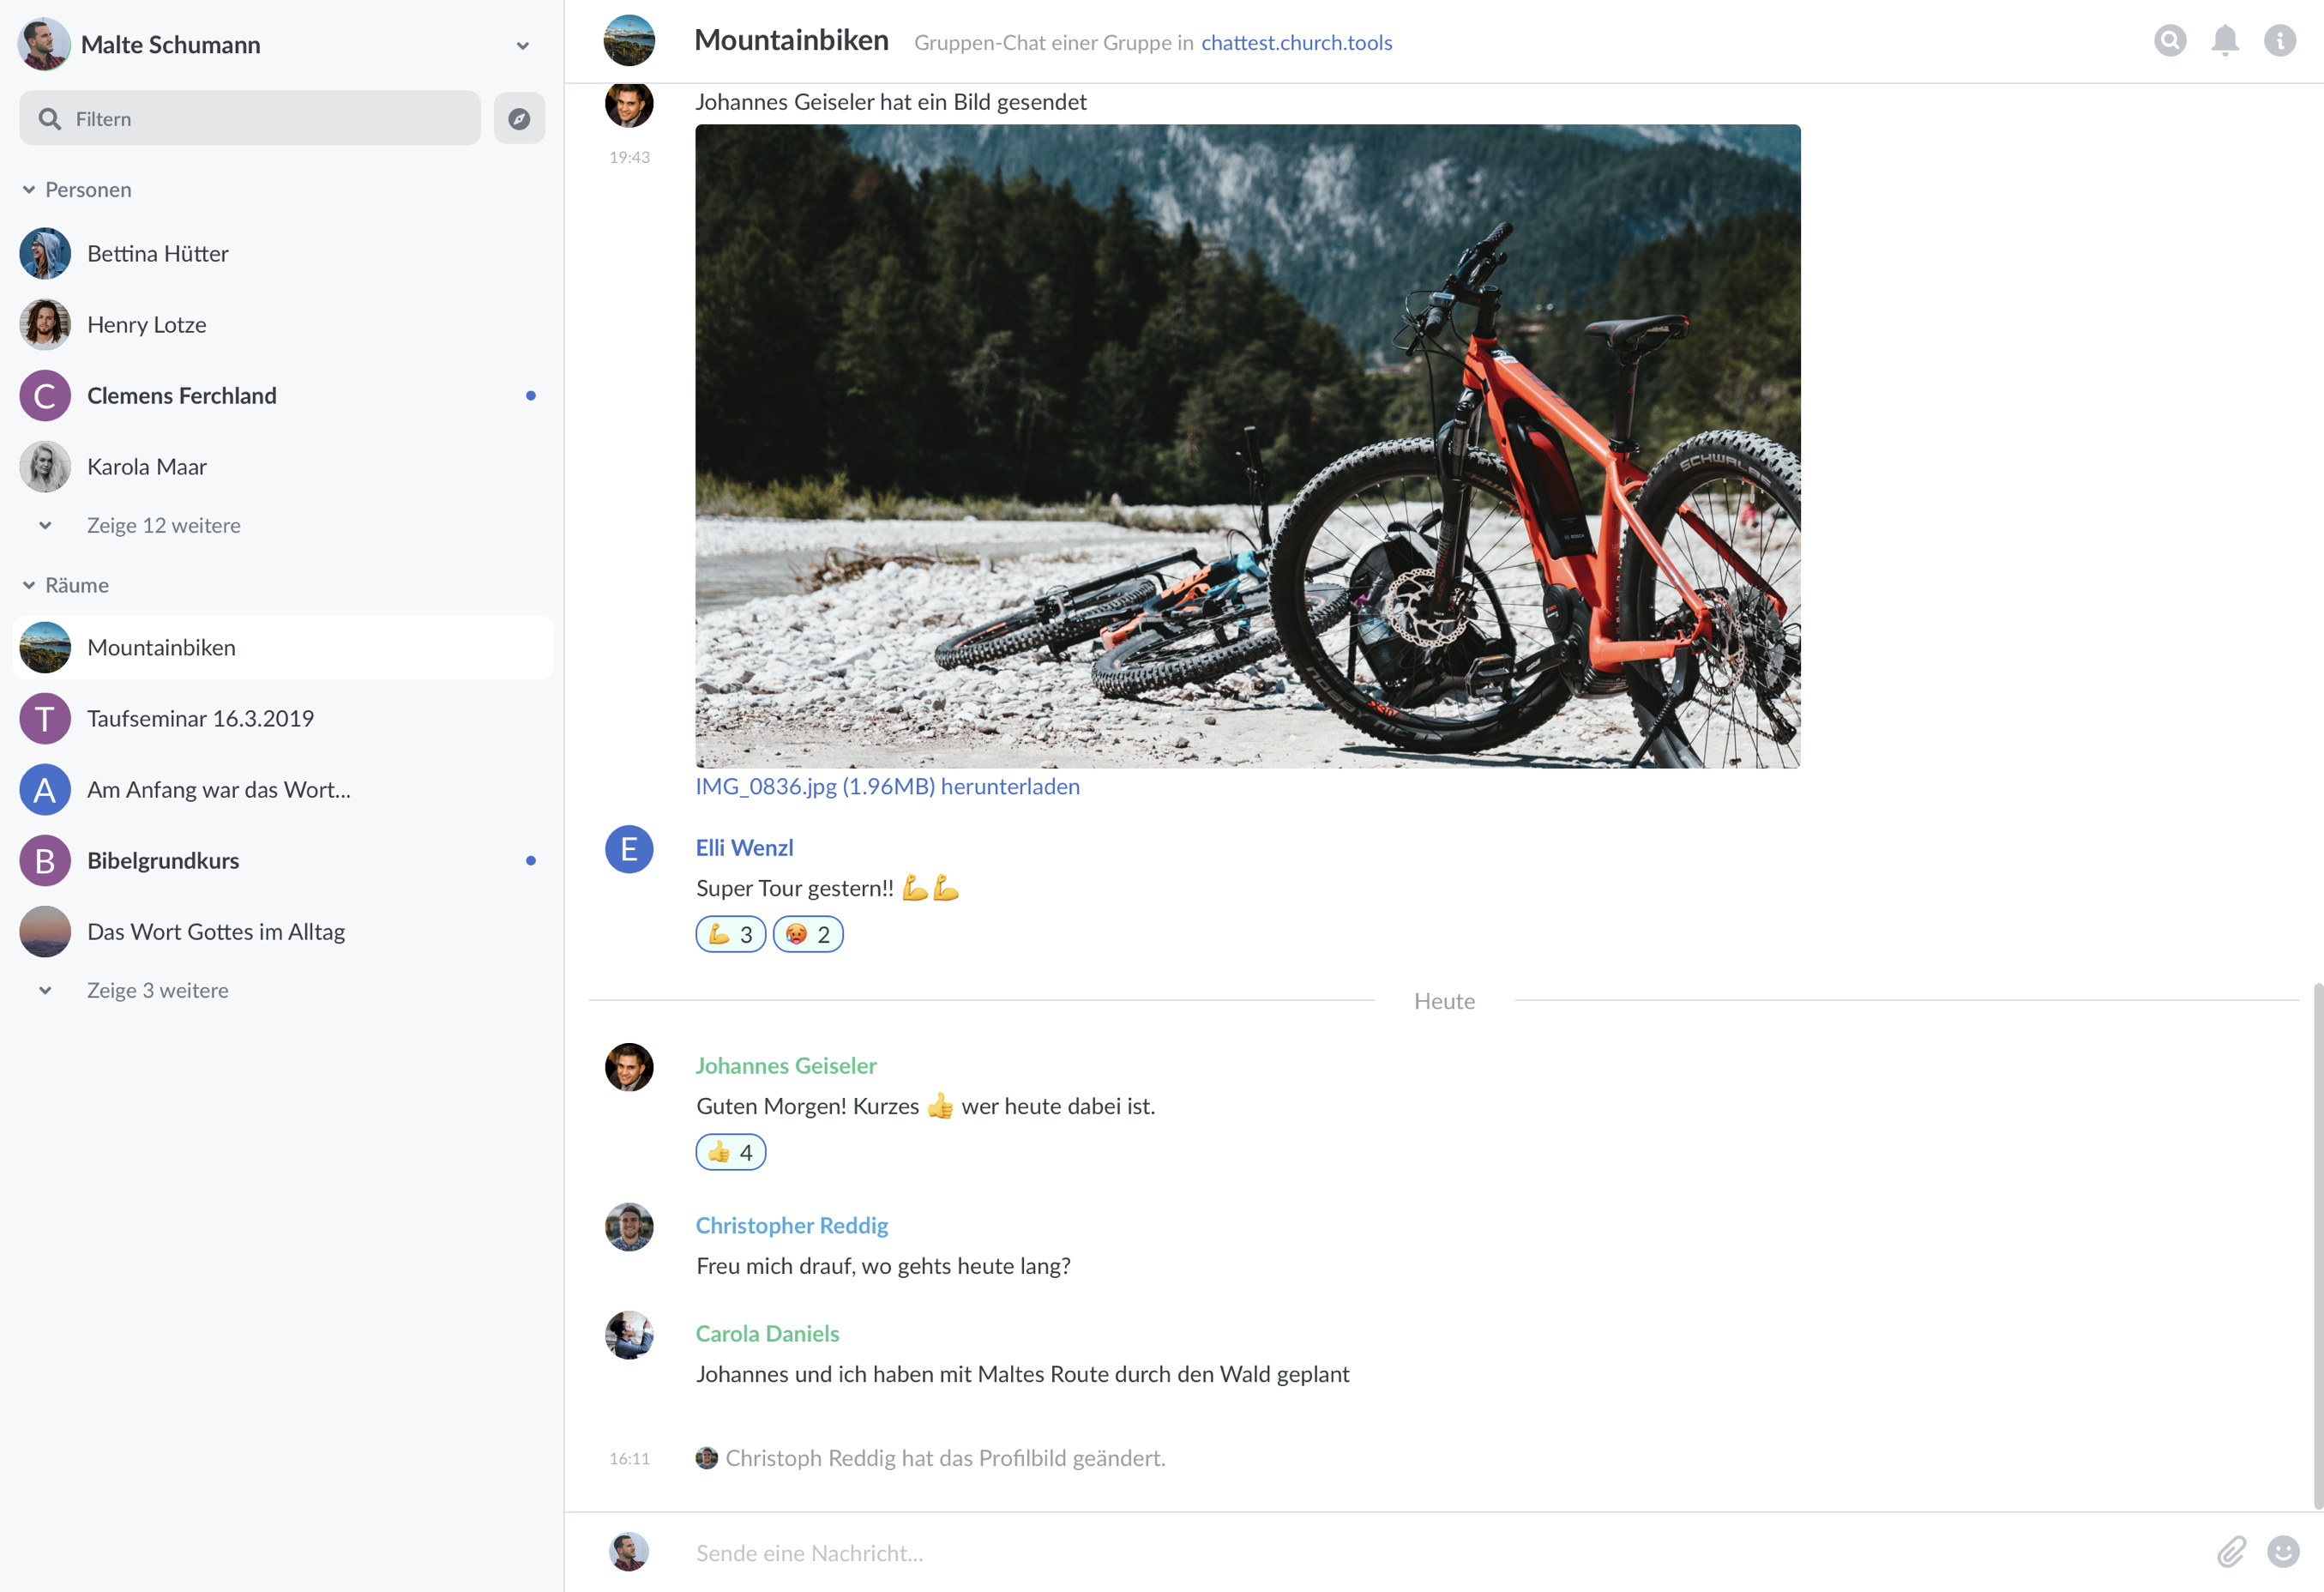The image size is (2324, 1592).
Task: Click the Mountainbiken room avatar in header
Action: tap(629, 41)
